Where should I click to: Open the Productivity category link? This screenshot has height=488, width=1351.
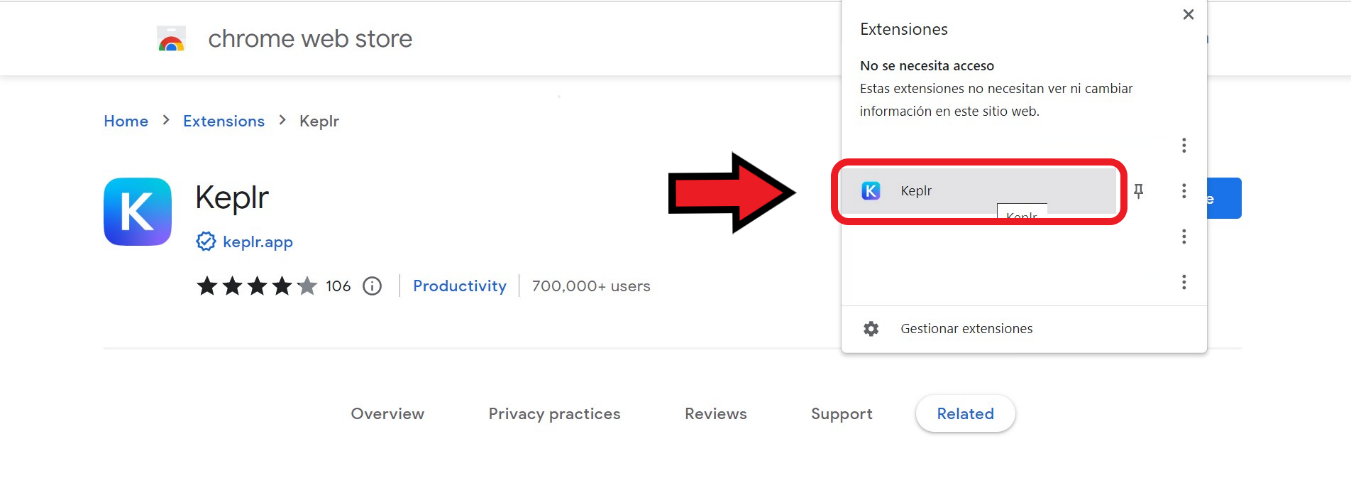(460, 286)
